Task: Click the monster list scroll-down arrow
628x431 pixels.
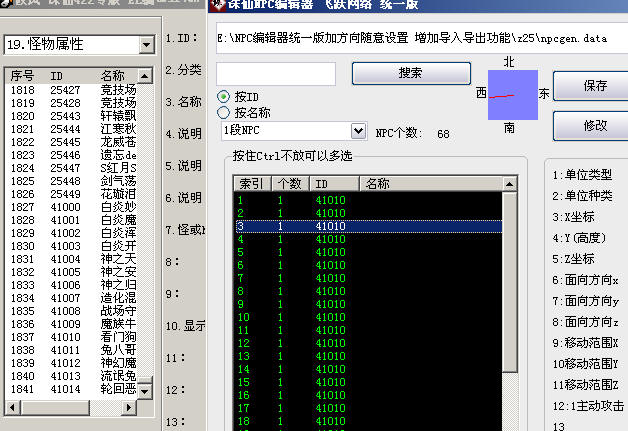Action: coord(146,390)
